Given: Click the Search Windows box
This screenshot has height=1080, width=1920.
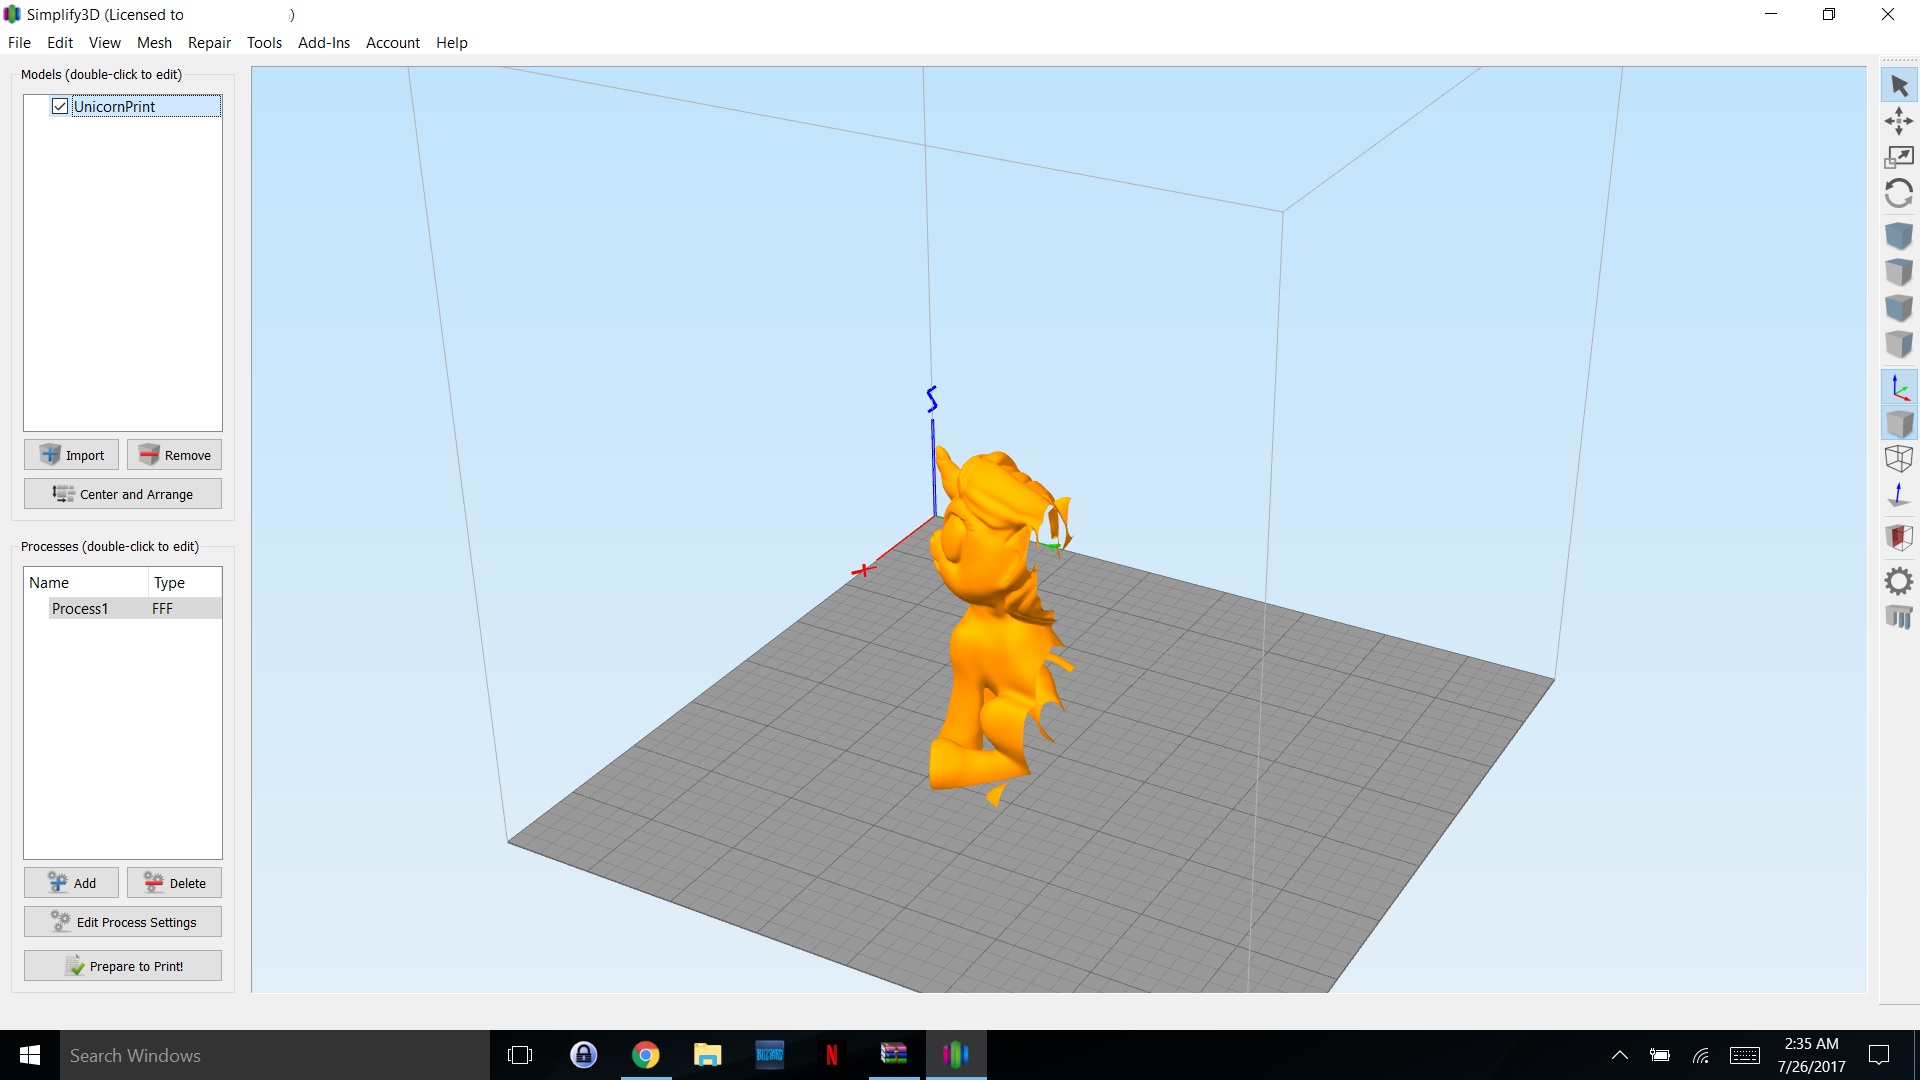Looking at the screenshot, I should [275, 1055].
